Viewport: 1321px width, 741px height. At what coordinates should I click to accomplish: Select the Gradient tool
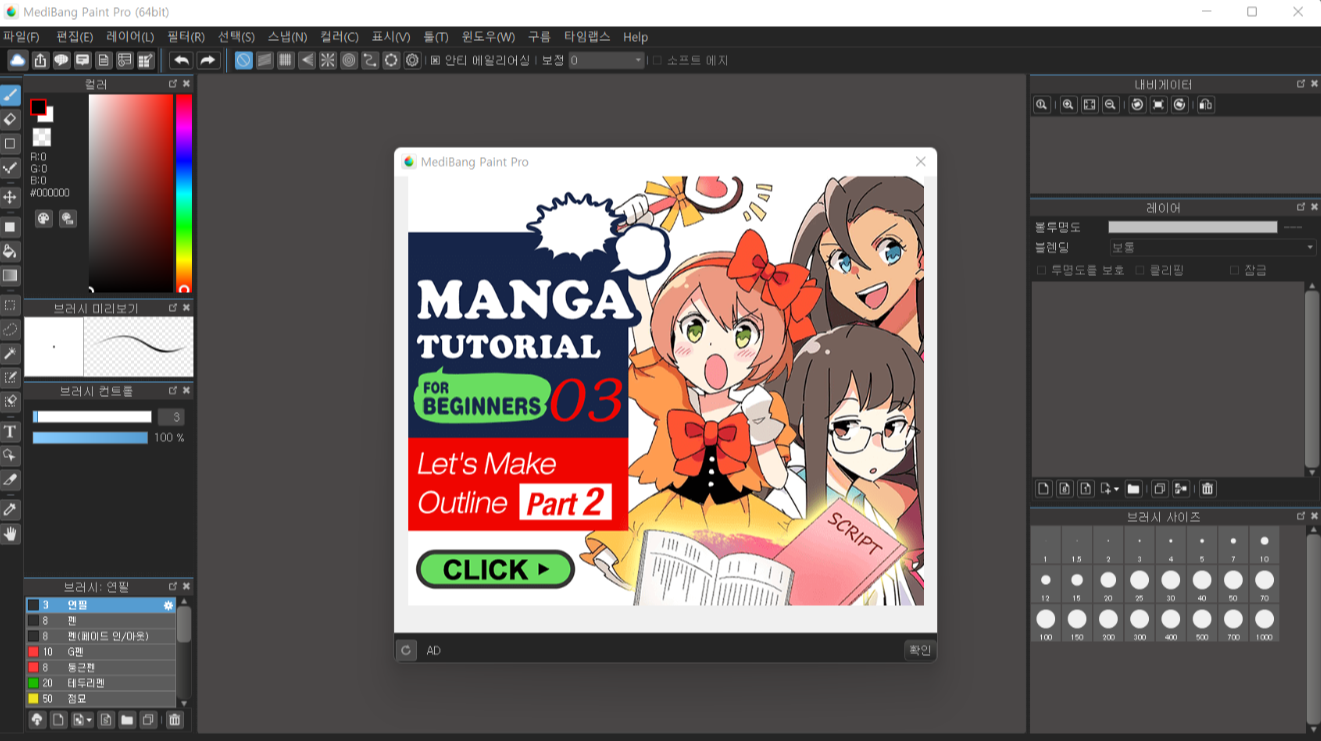pyautogui.click(x=10, y=275)
